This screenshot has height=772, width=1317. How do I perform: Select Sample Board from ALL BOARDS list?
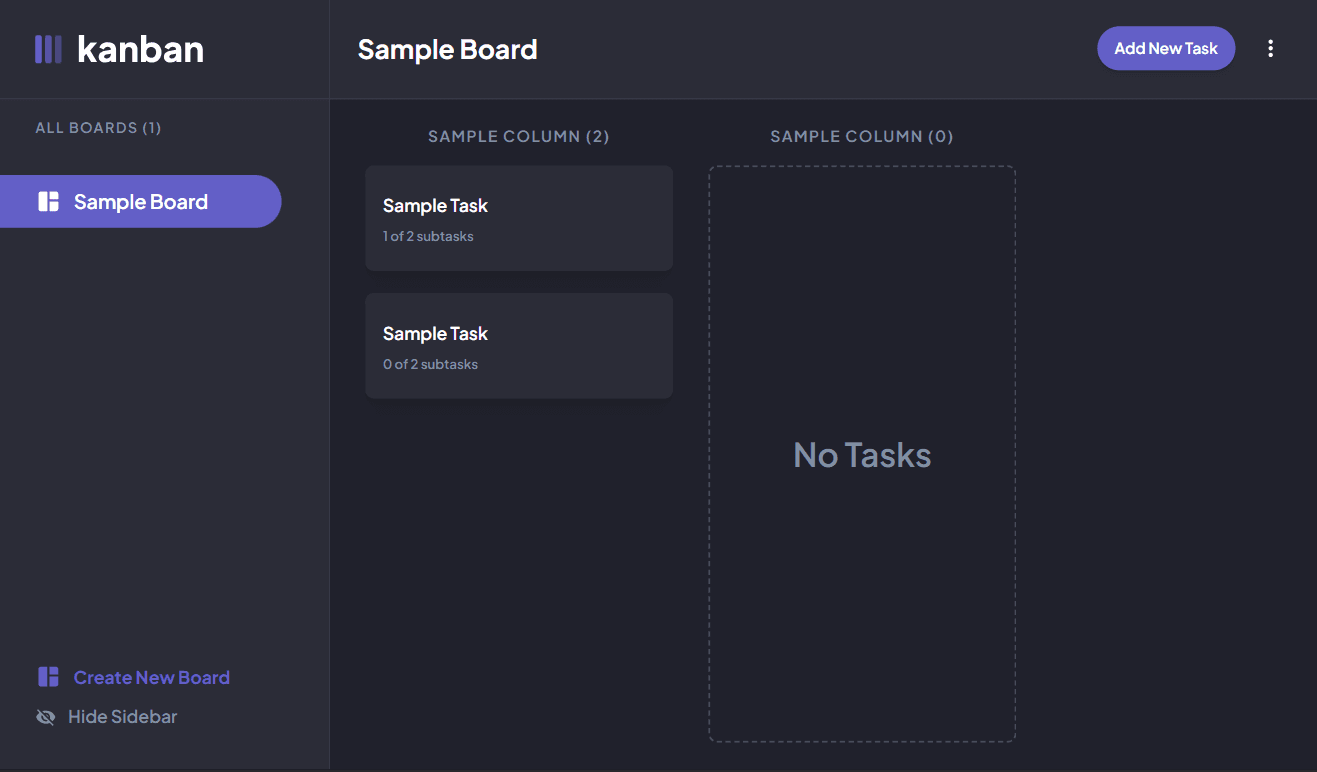click(139, 200)
